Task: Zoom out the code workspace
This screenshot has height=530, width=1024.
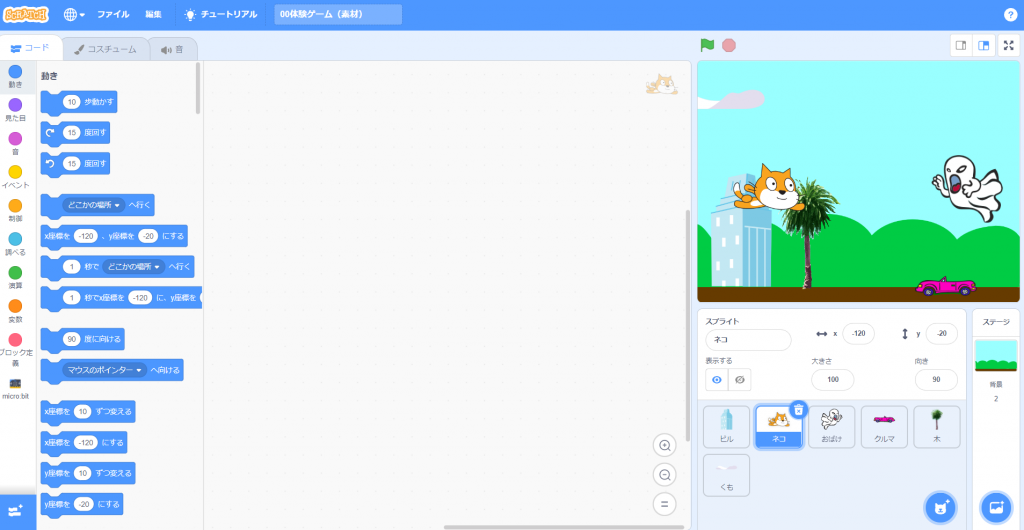Action: click(x=665, y=475)
